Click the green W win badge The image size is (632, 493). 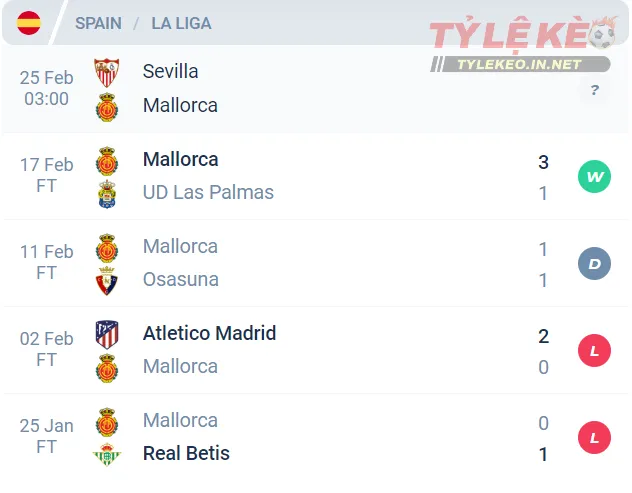[x=594, y=177]
